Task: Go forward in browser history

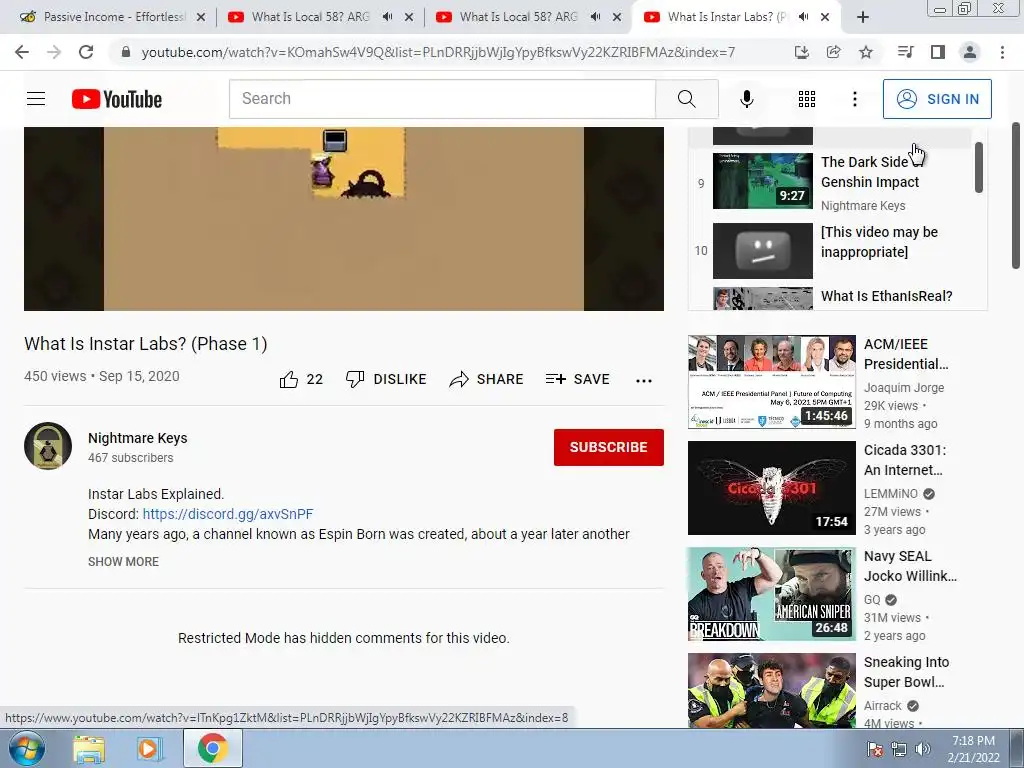Action: point(54,52)
